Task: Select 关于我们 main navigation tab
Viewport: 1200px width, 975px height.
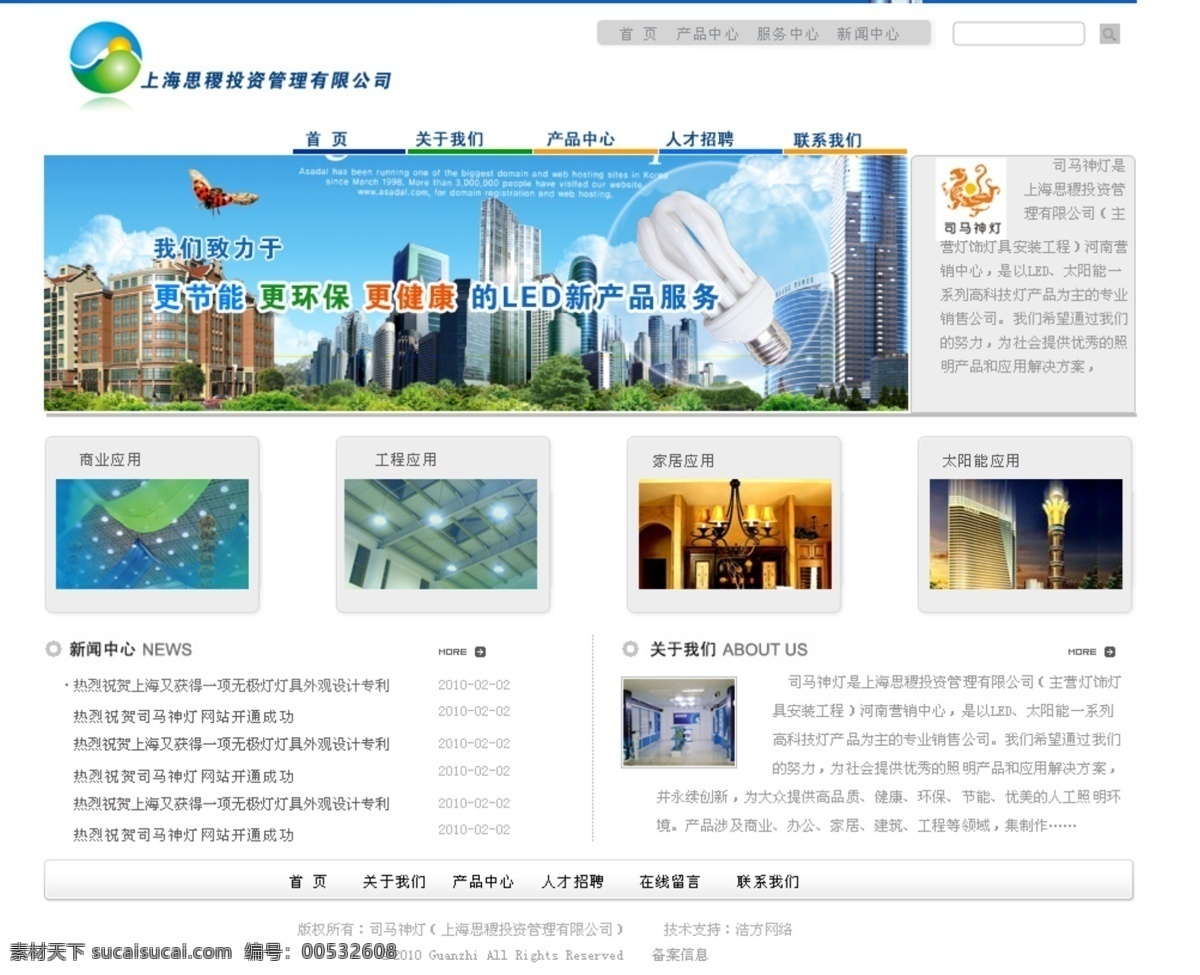Action: point(449,140)
